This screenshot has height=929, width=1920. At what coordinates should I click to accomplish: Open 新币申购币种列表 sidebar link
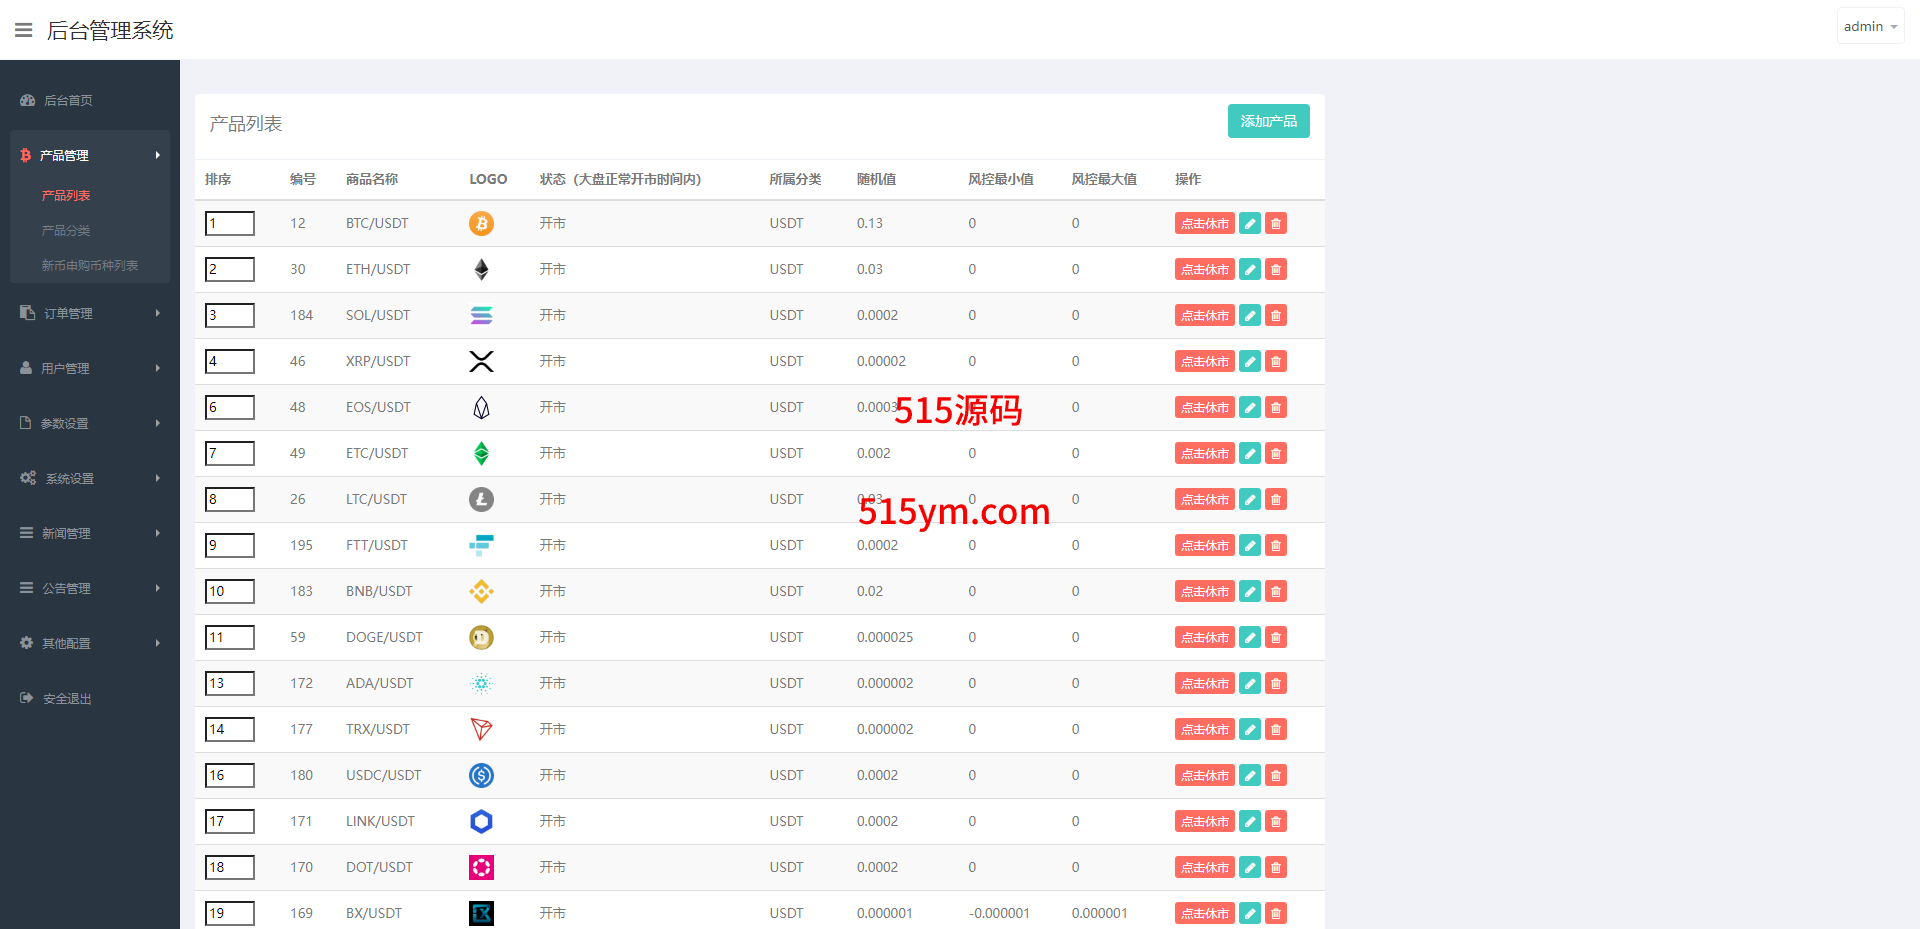pyautogui.click(x=90, y=265)
